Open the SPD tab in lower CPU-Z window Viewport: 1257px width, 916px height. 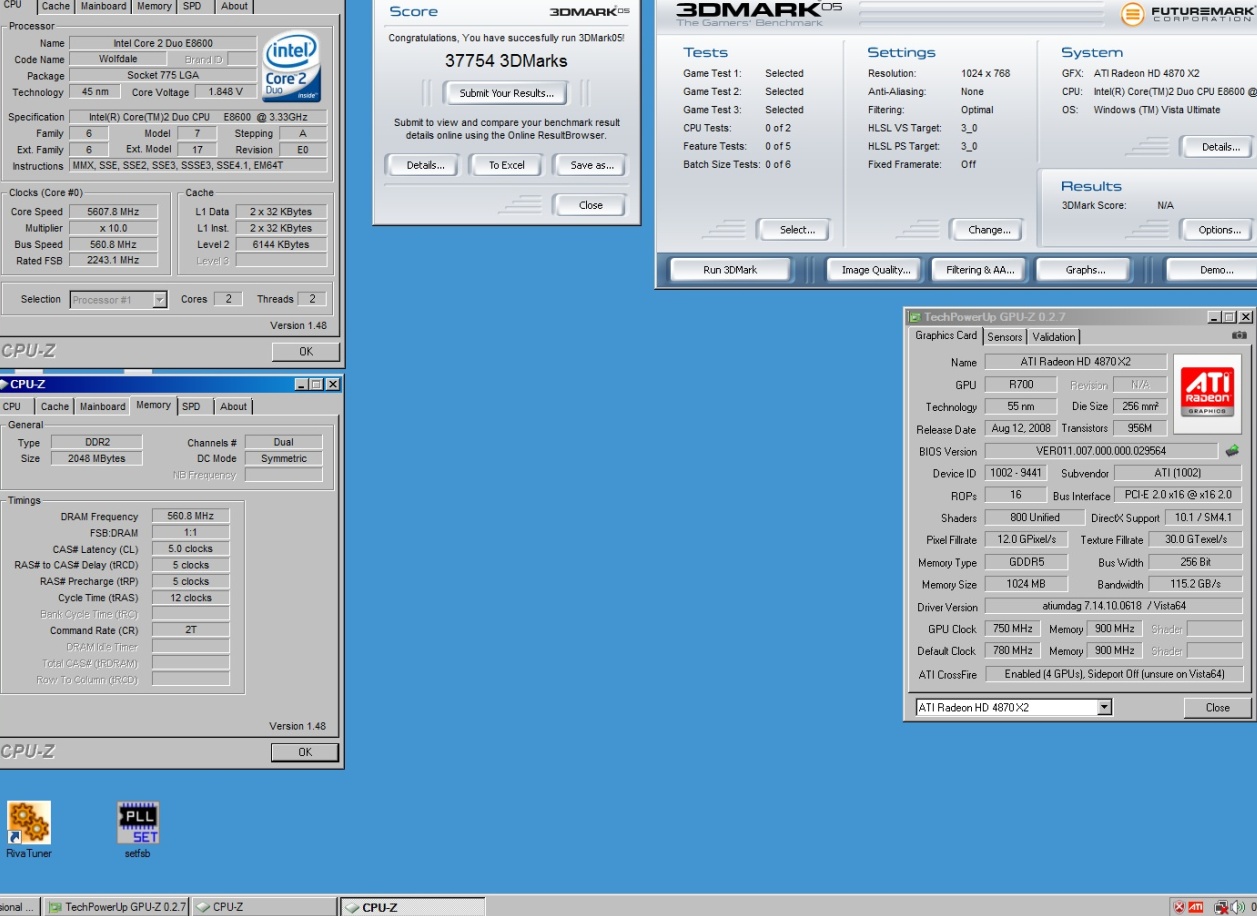click(x=191, y=407)
